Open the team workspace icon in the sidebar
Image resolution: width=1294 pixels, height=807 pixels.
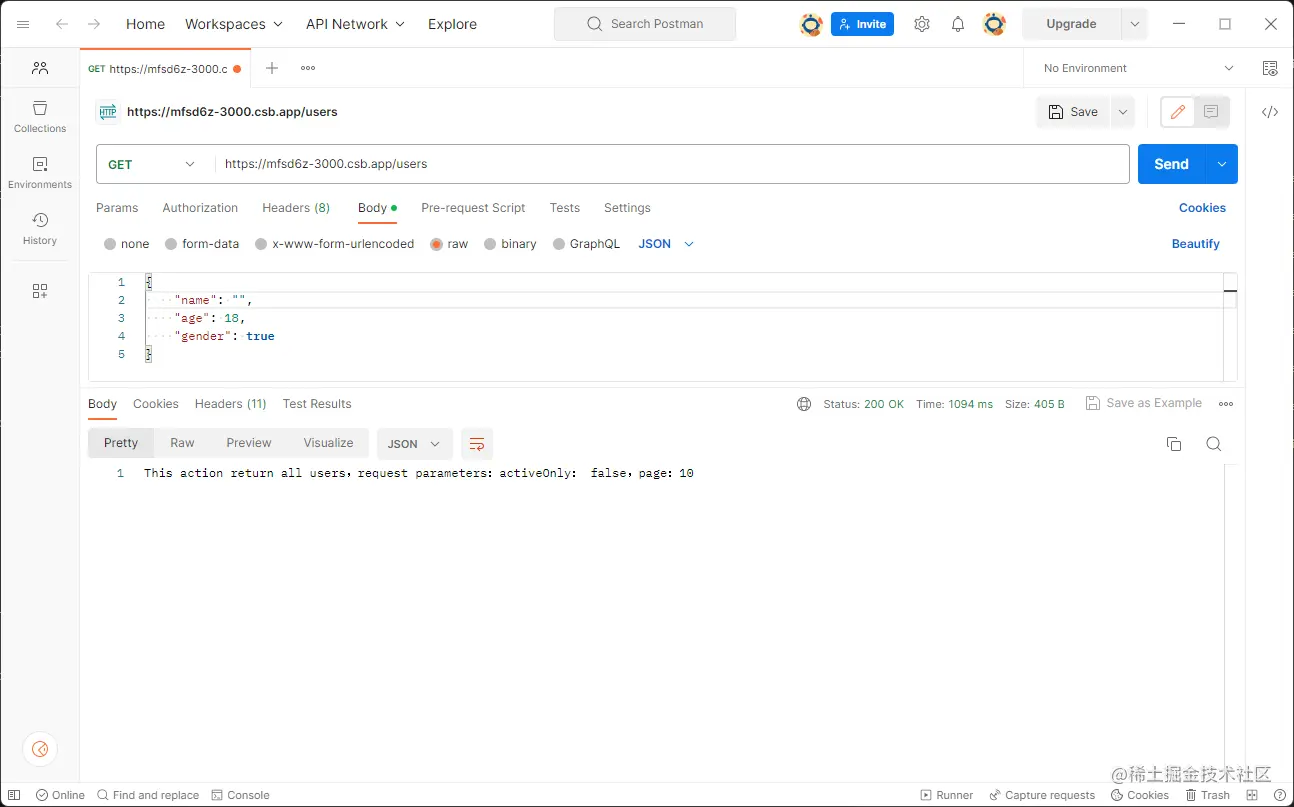coord(40,68)
